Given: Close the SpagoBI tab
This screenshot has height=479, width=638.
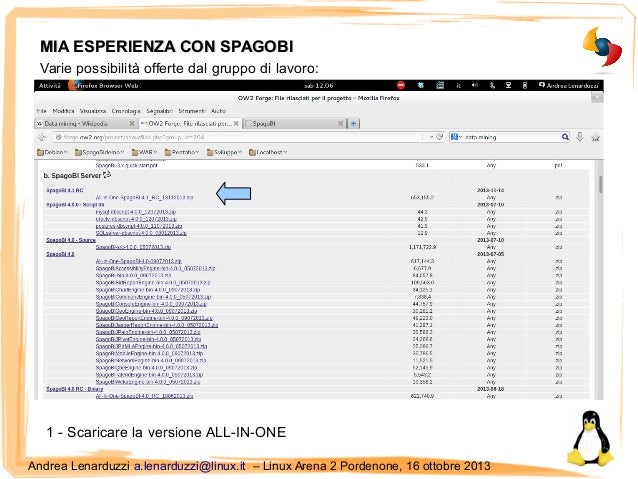Looking at the screenshot, I should [x=341, y=123].
